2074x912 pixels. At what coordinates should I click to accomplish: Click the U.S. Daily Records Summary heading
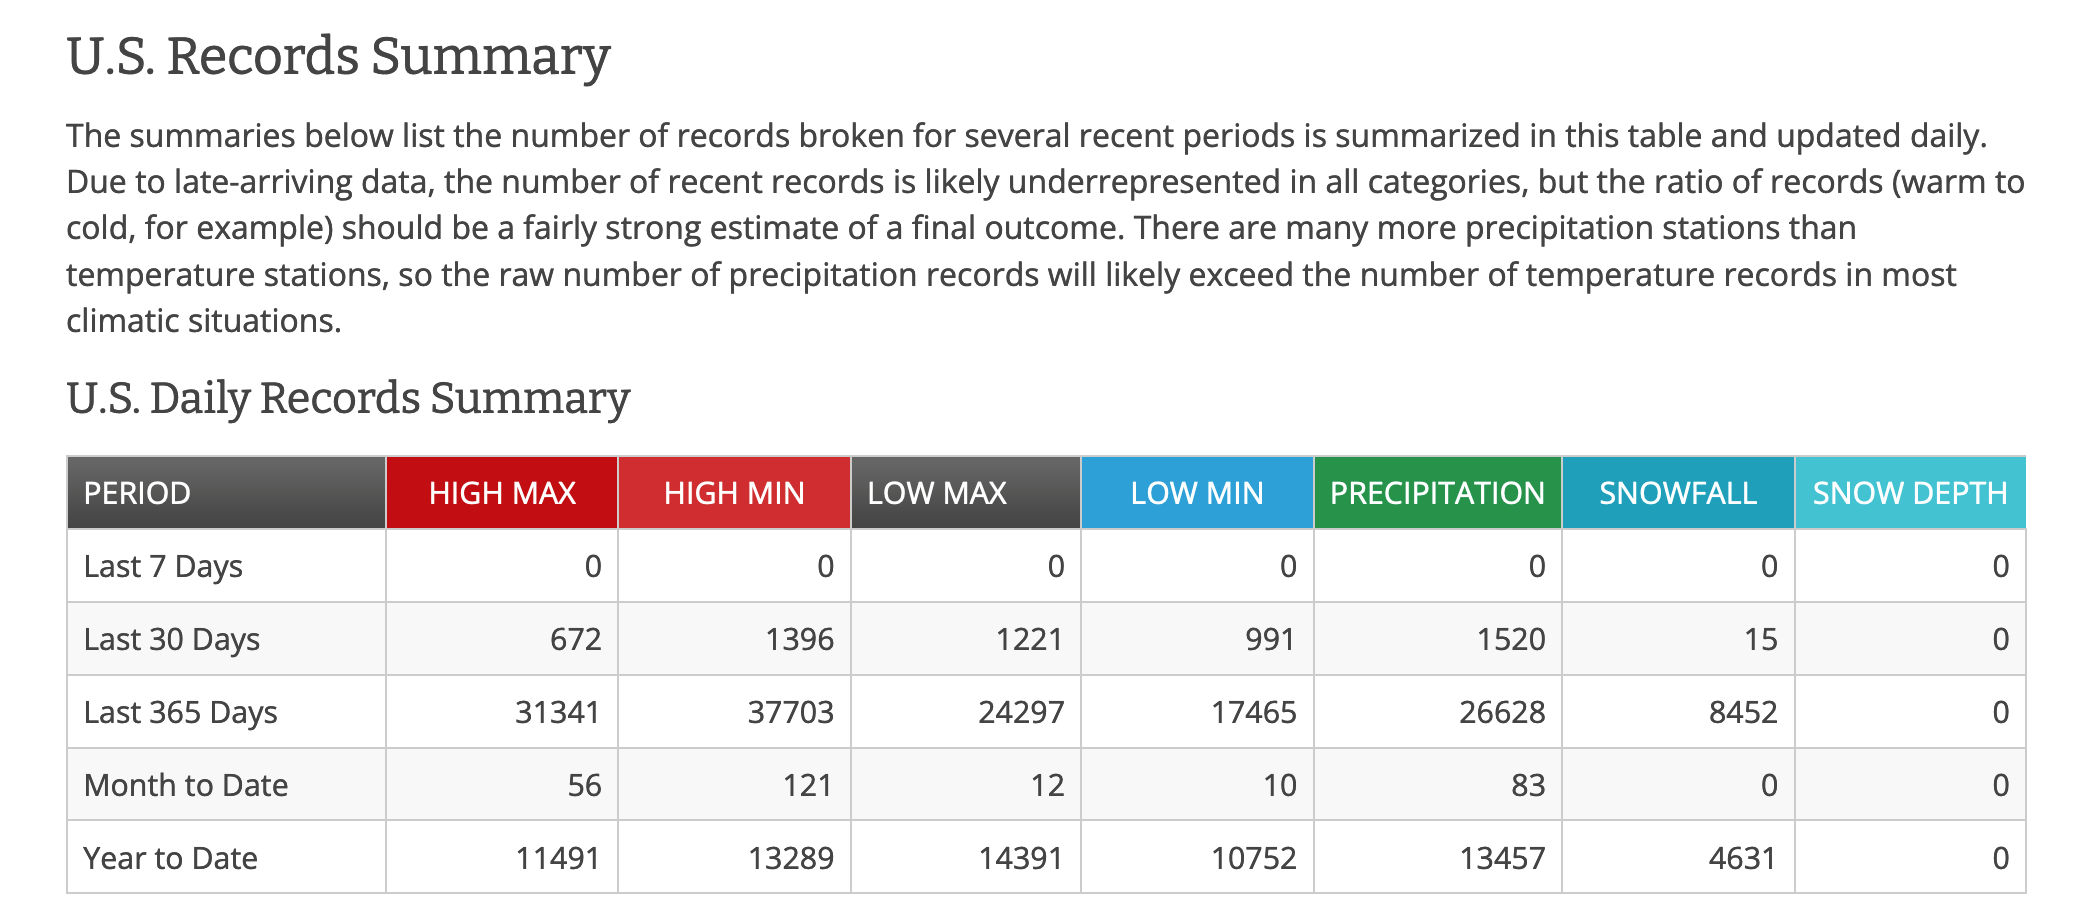coord(348,398)
